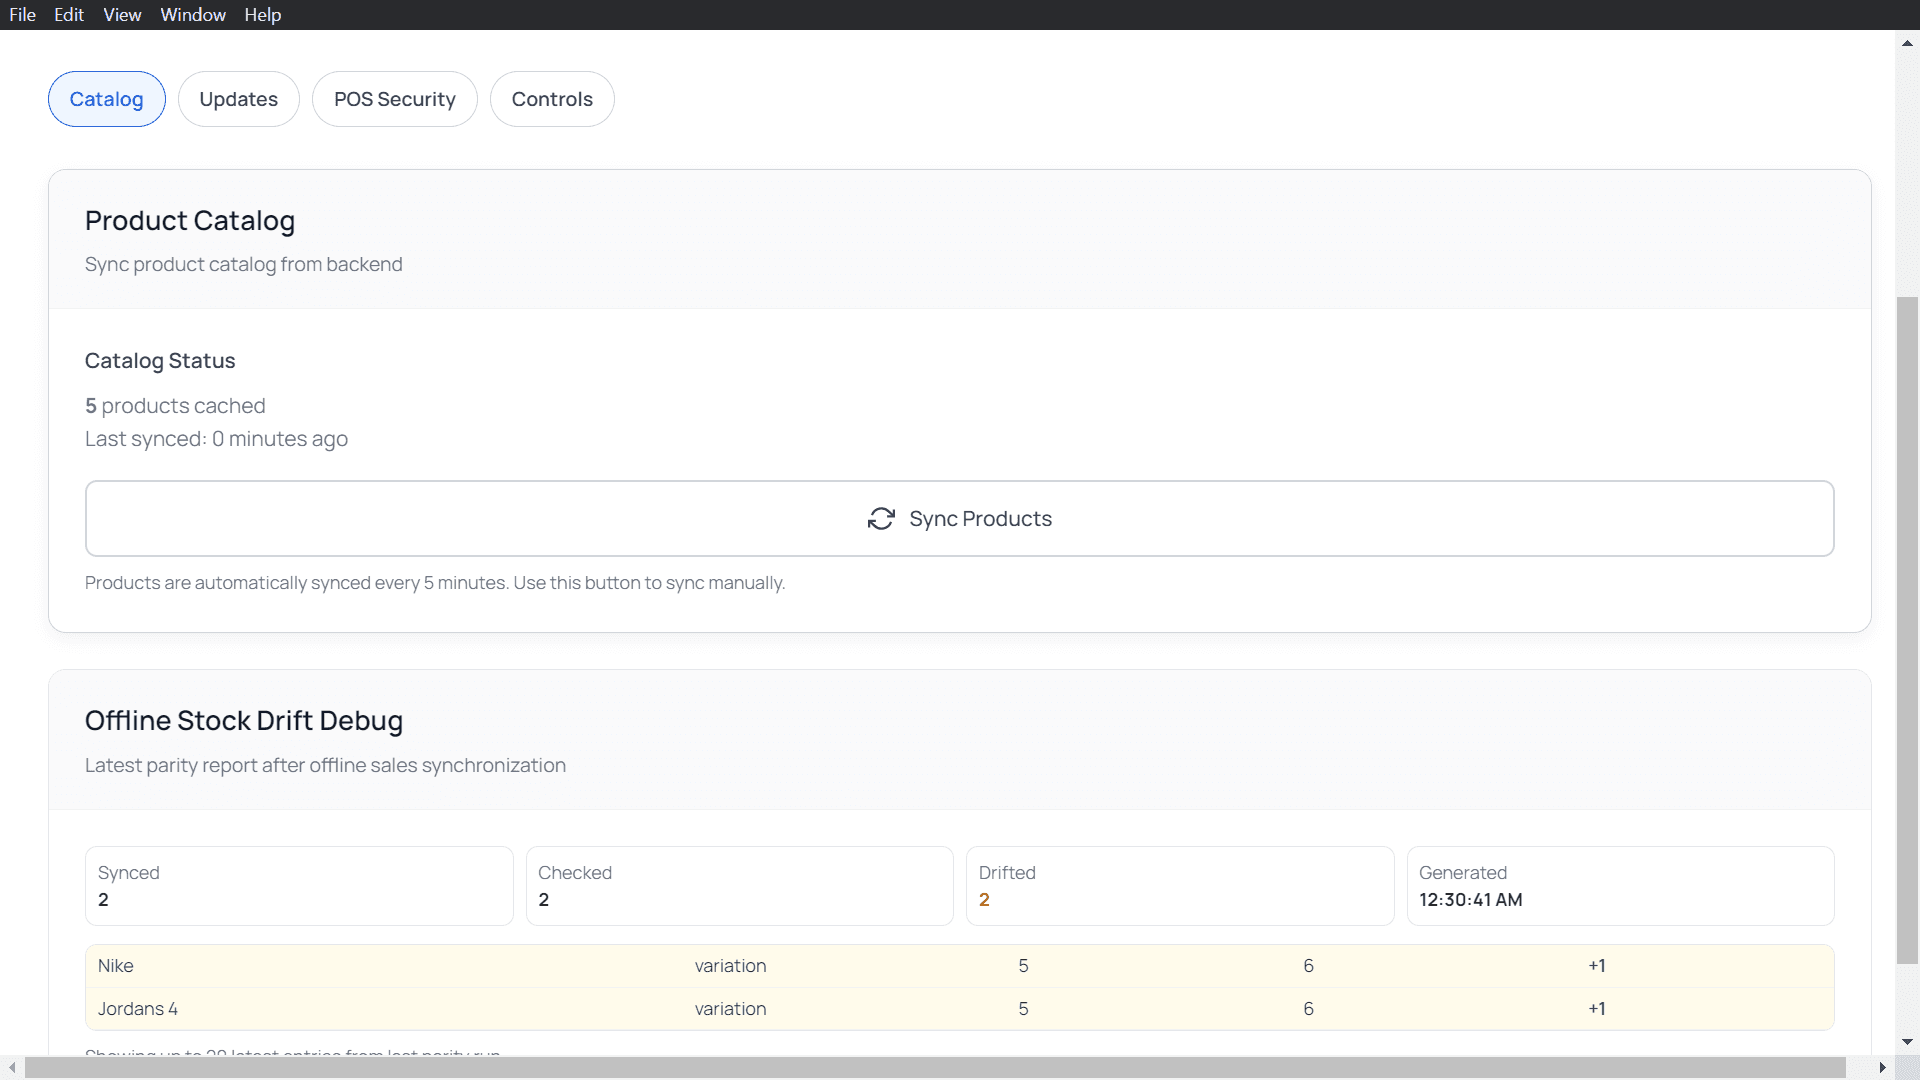Screen dimensions: 1920x1080
Task: Click the '5 products cached' text
Action: tap(175, 406)
